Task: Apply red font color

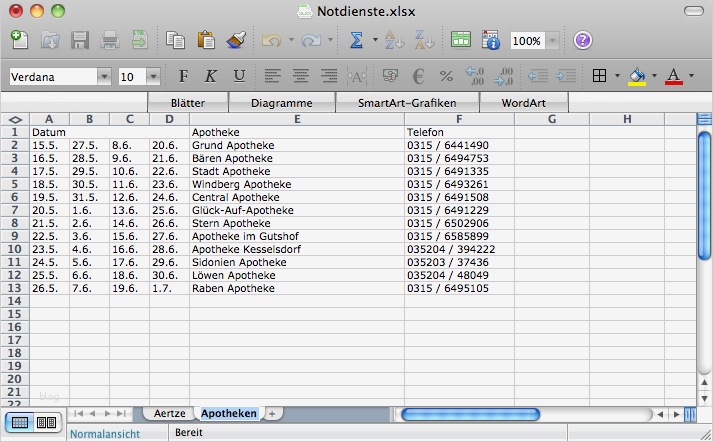Action: click(674, 76)
